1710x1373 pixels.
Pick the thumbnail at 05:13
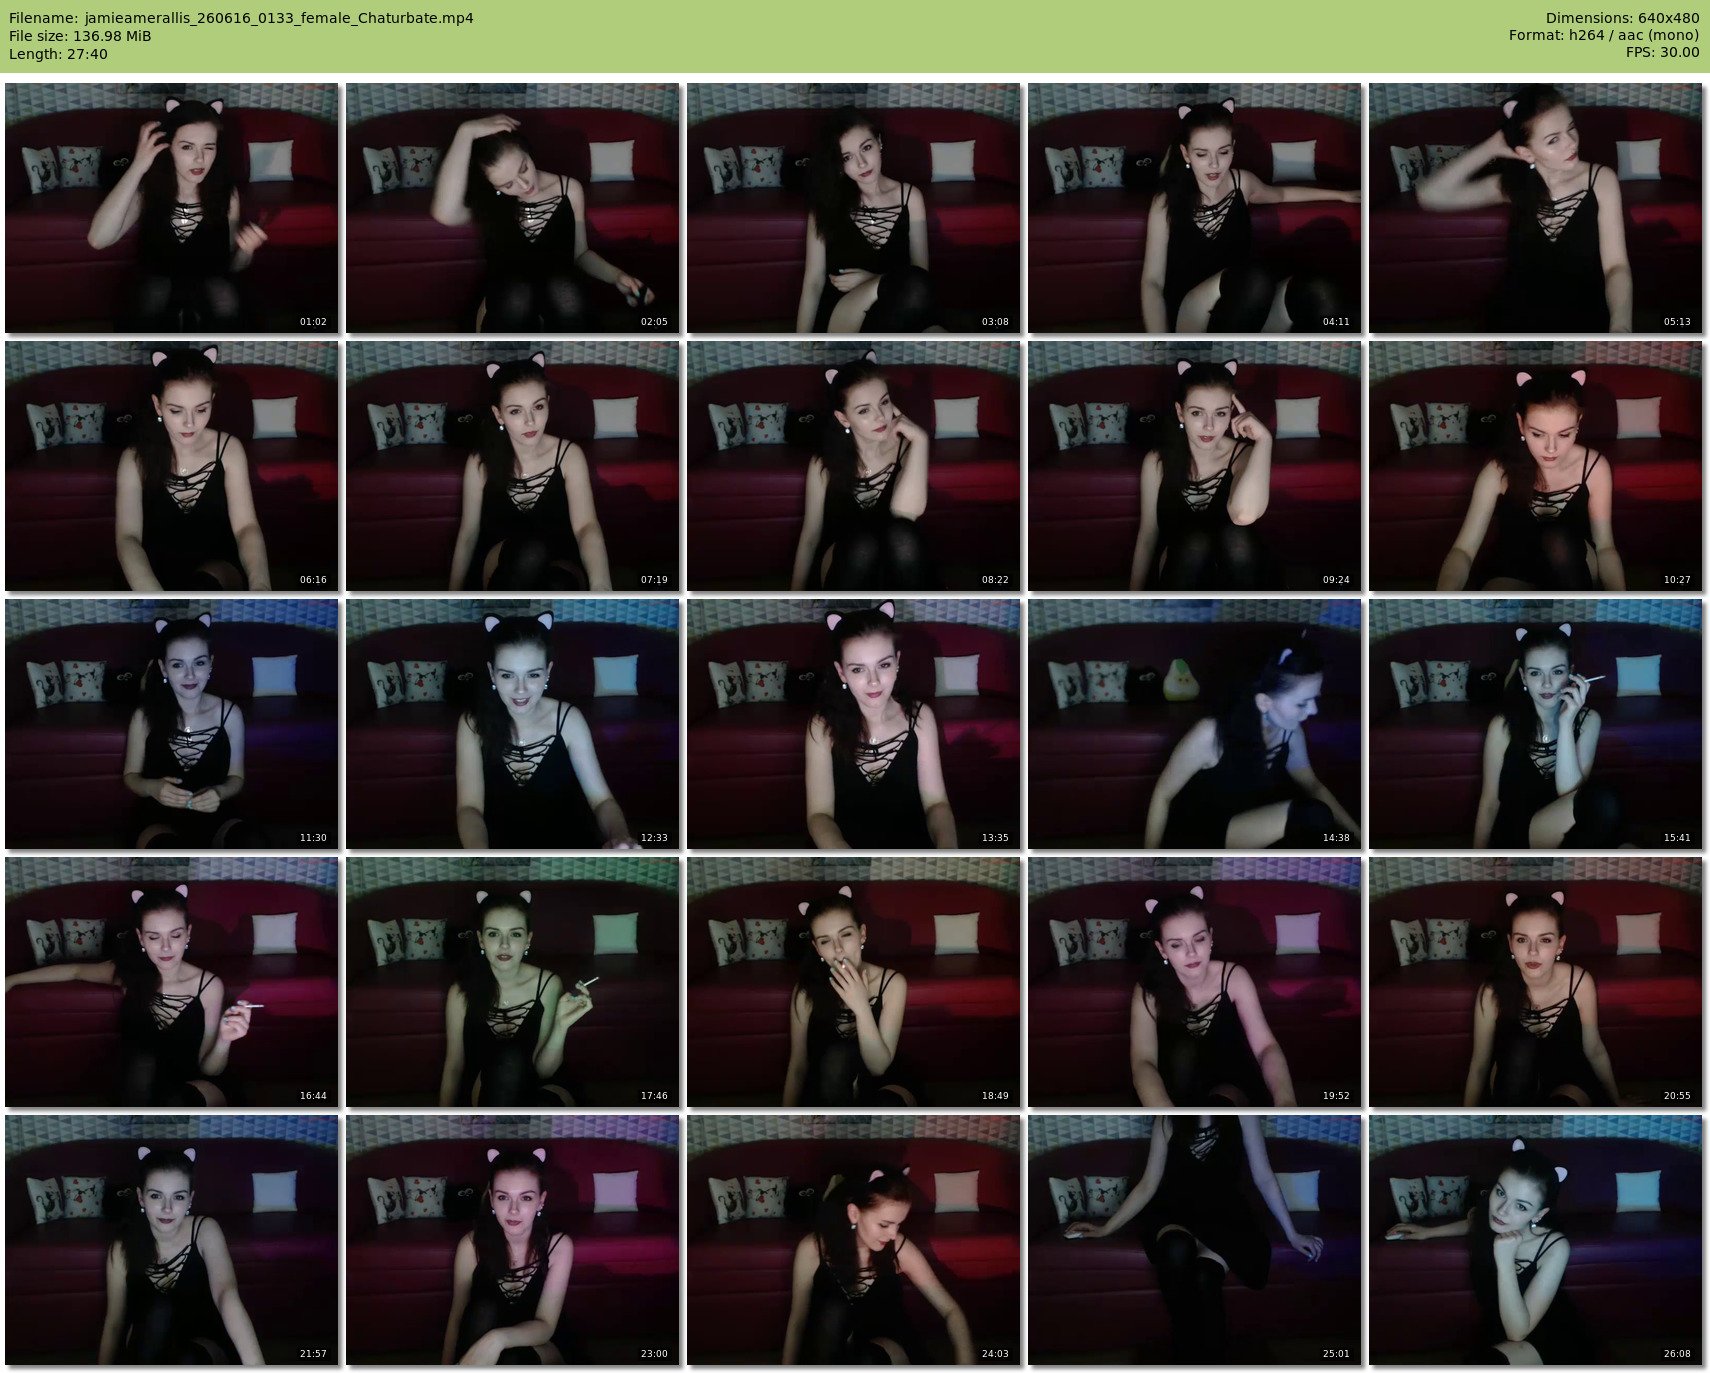click(x=1535, y=207)
